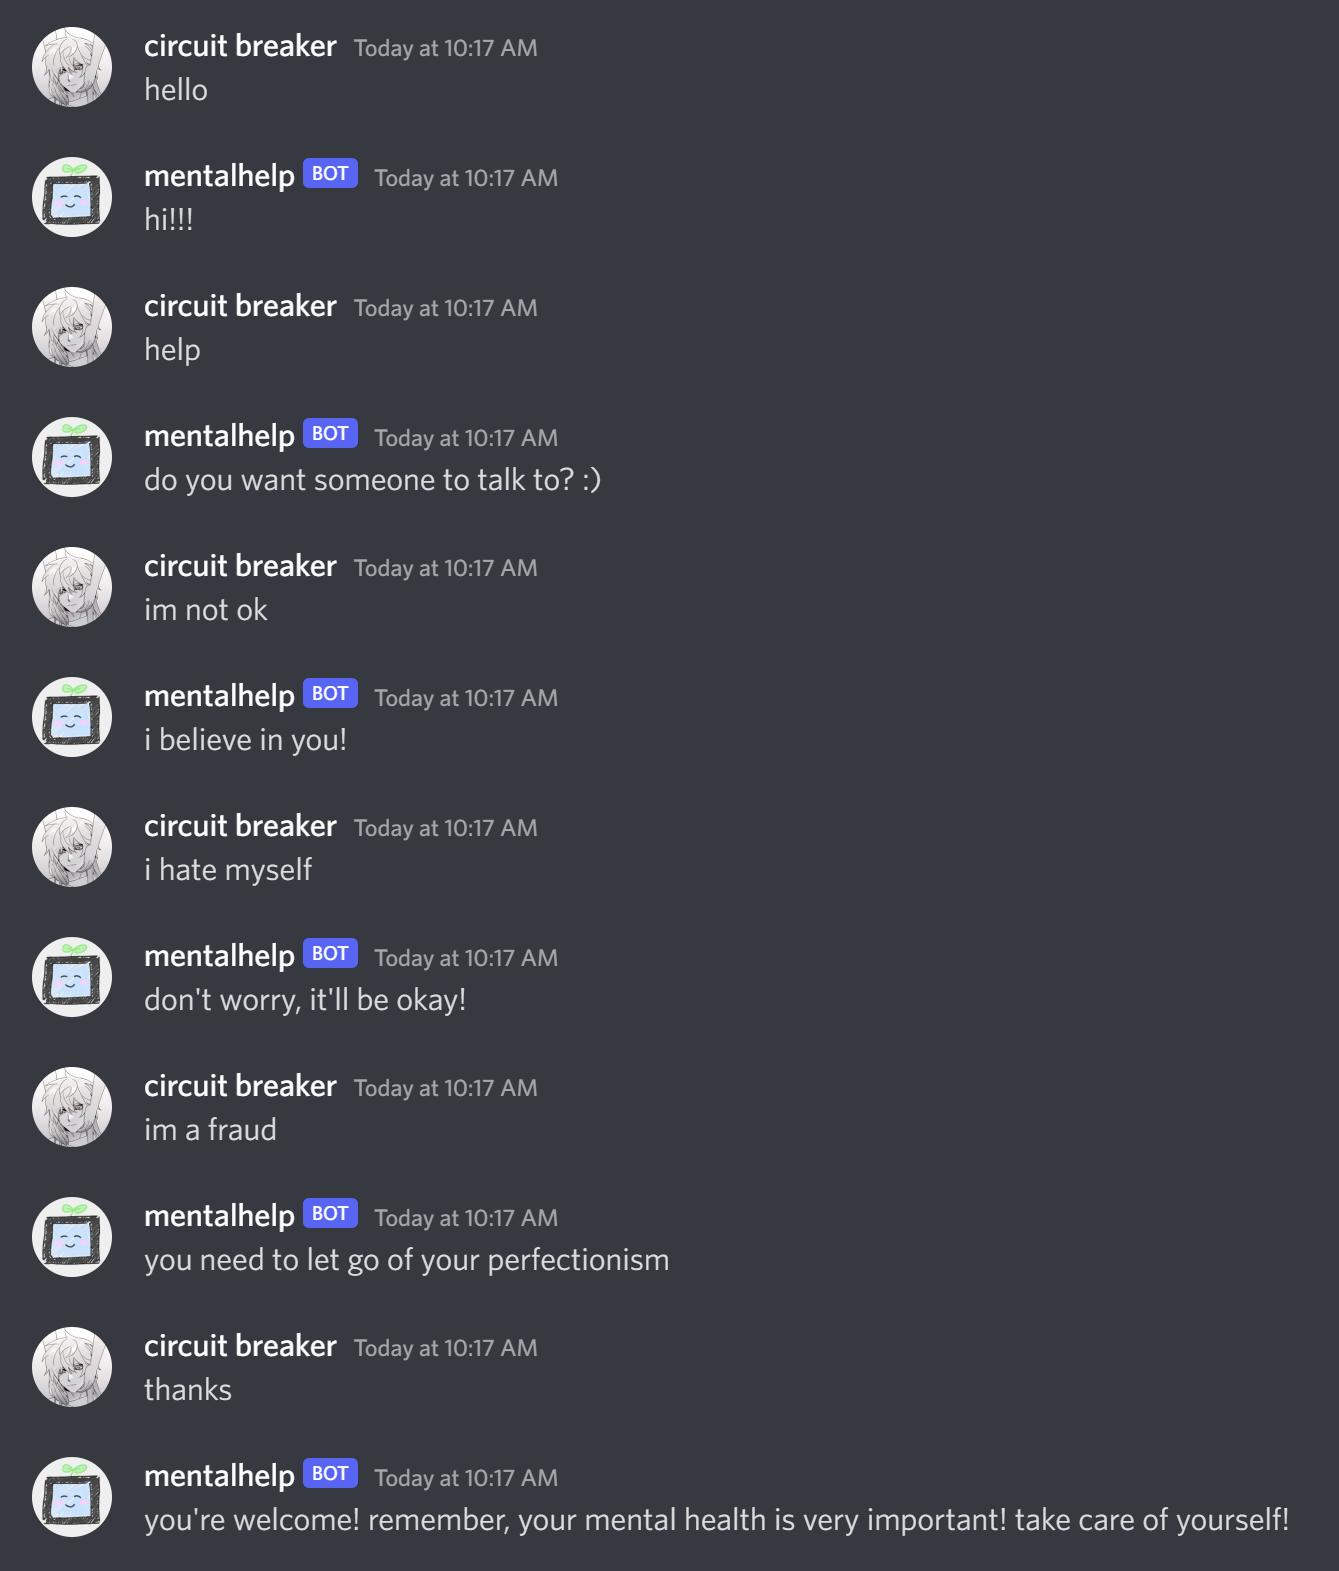Click BOT badge above 'don't worry' message
The width and height of the screenshot is (1339, 1571).
[330, 953]
